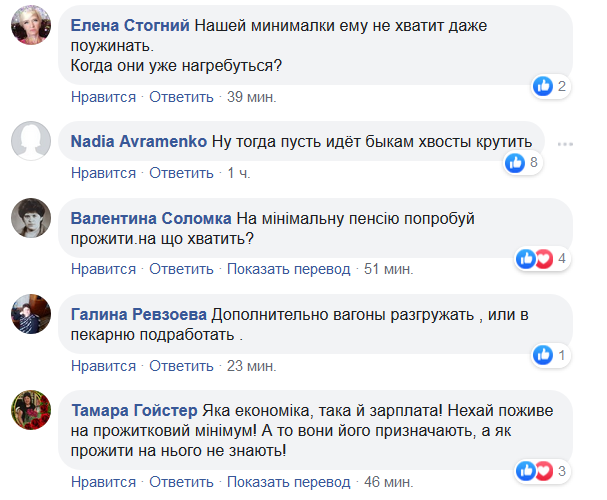This screenshot has height=500, width=607.
Task: Click the 39 мин. timestamp
Action: coord(251,97)
